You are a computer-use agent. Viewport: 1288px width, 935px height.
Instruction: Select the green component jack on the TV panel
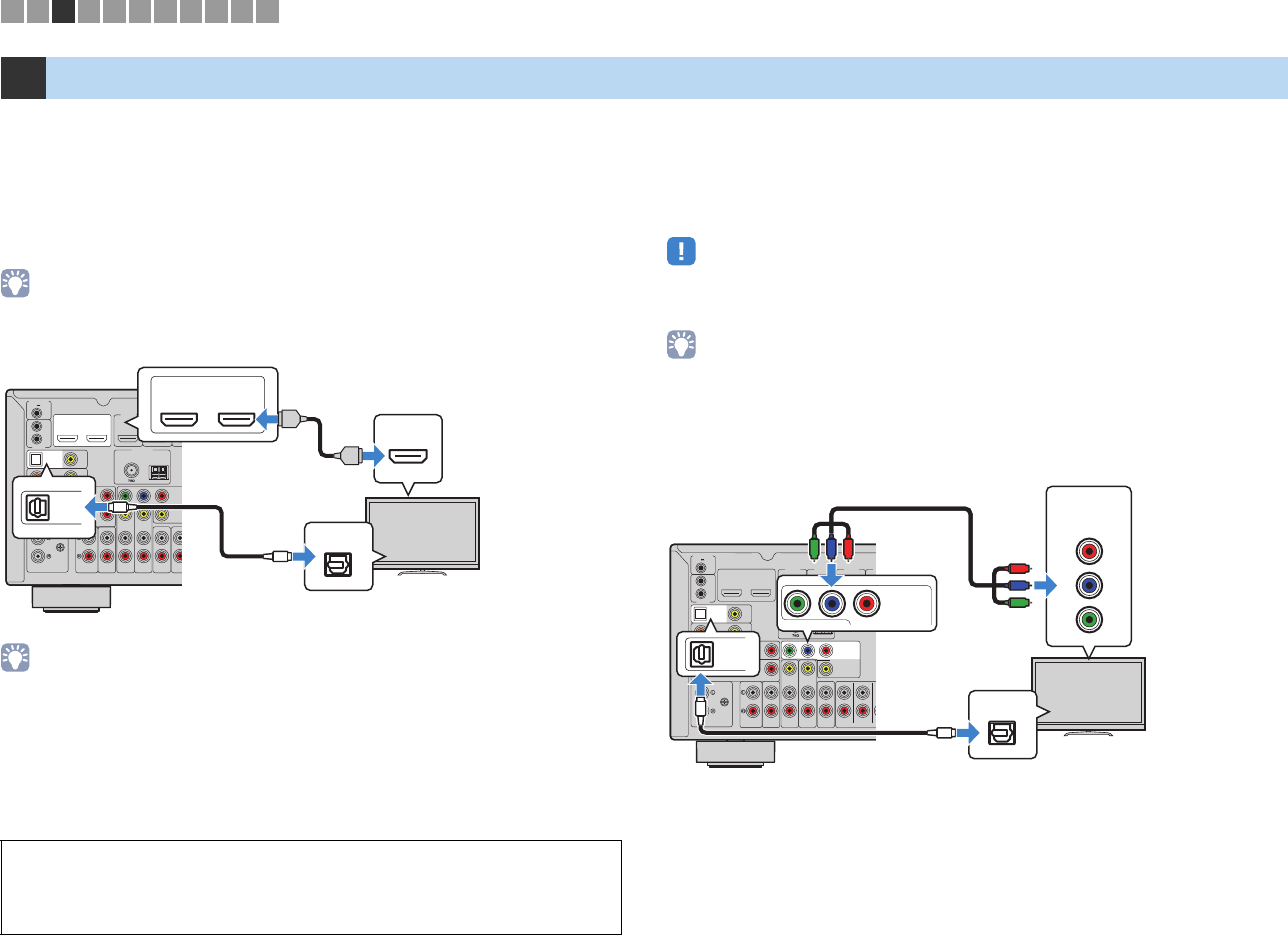point(1090,619)
